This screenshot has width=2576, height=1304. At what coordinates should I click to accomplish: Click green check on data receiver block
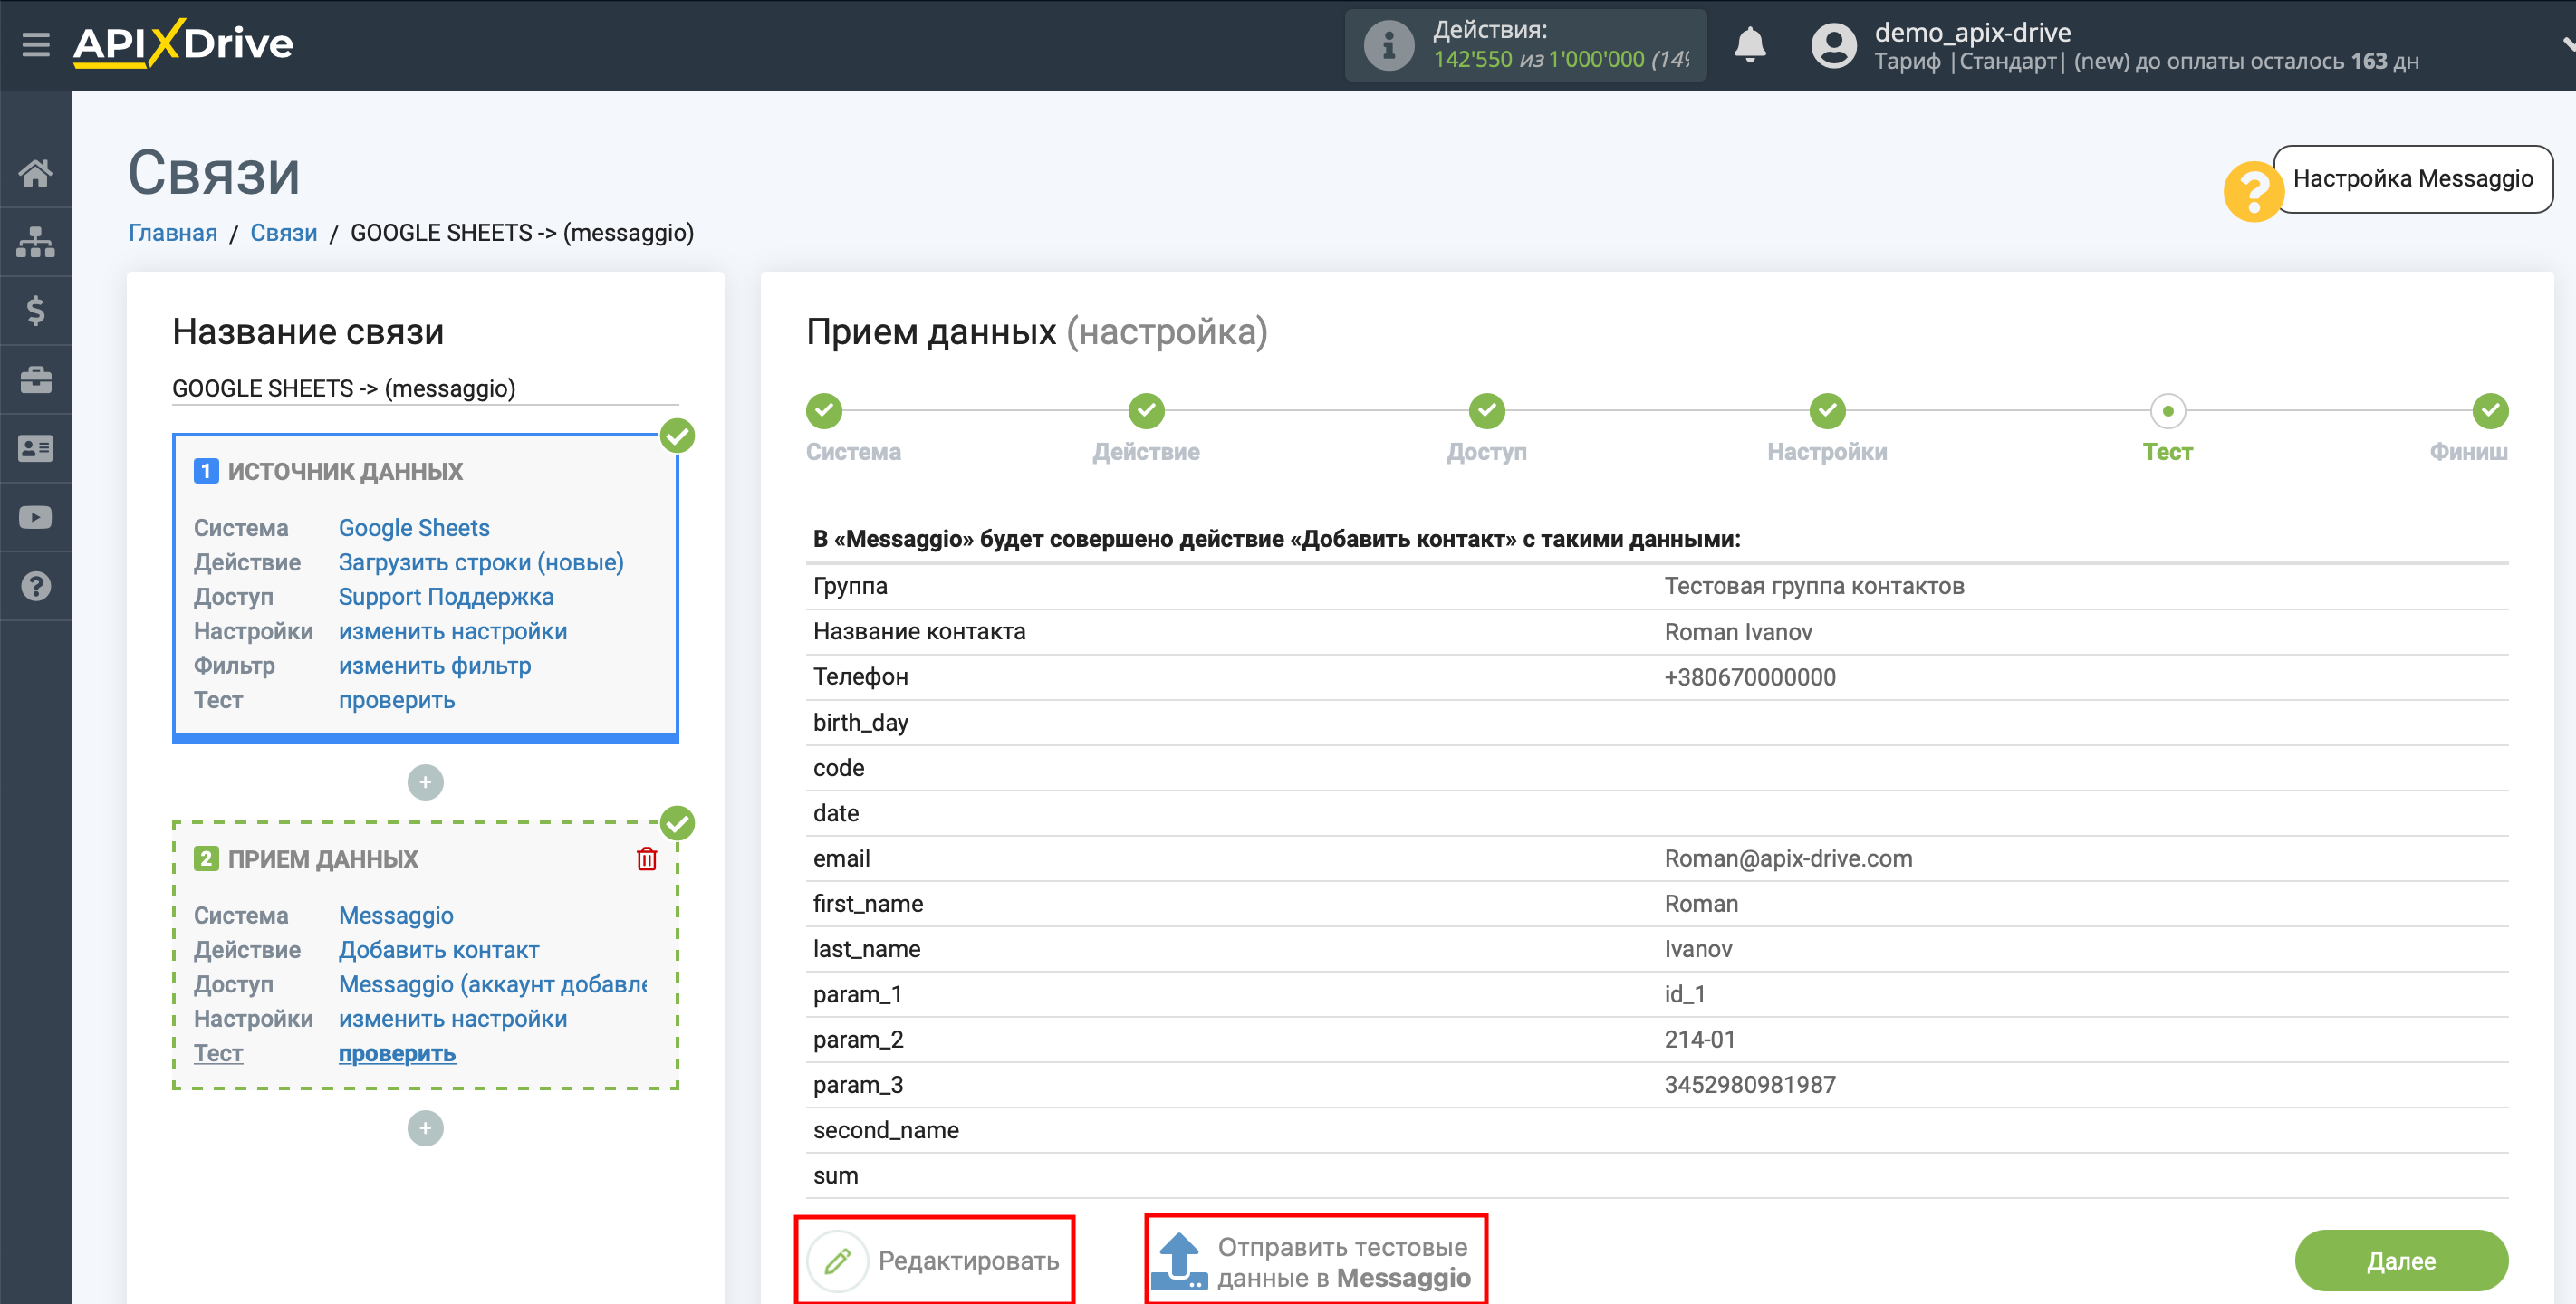coord(678,824)
